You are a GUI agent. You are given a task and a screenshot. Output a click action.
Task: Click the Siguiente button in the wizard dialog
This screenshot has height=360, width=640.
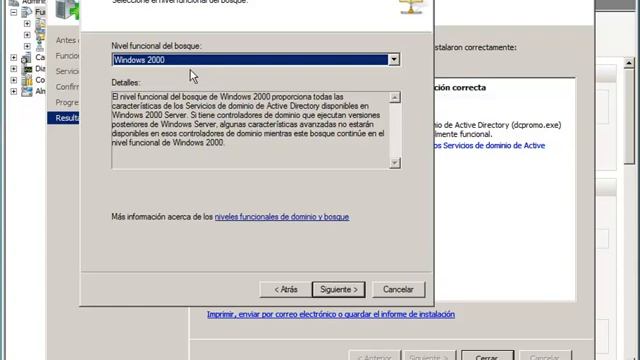click(338, 289)
